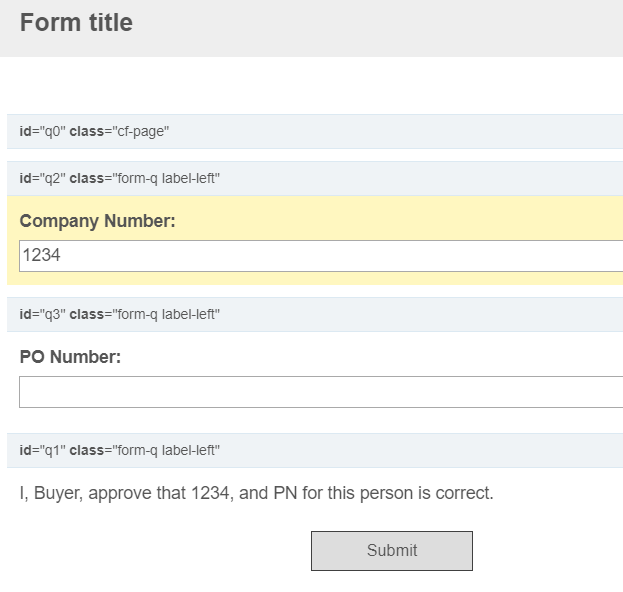The image size is (623, 592).
Task: Focus the empty PO Number field
Action: [x=321, y=392]
